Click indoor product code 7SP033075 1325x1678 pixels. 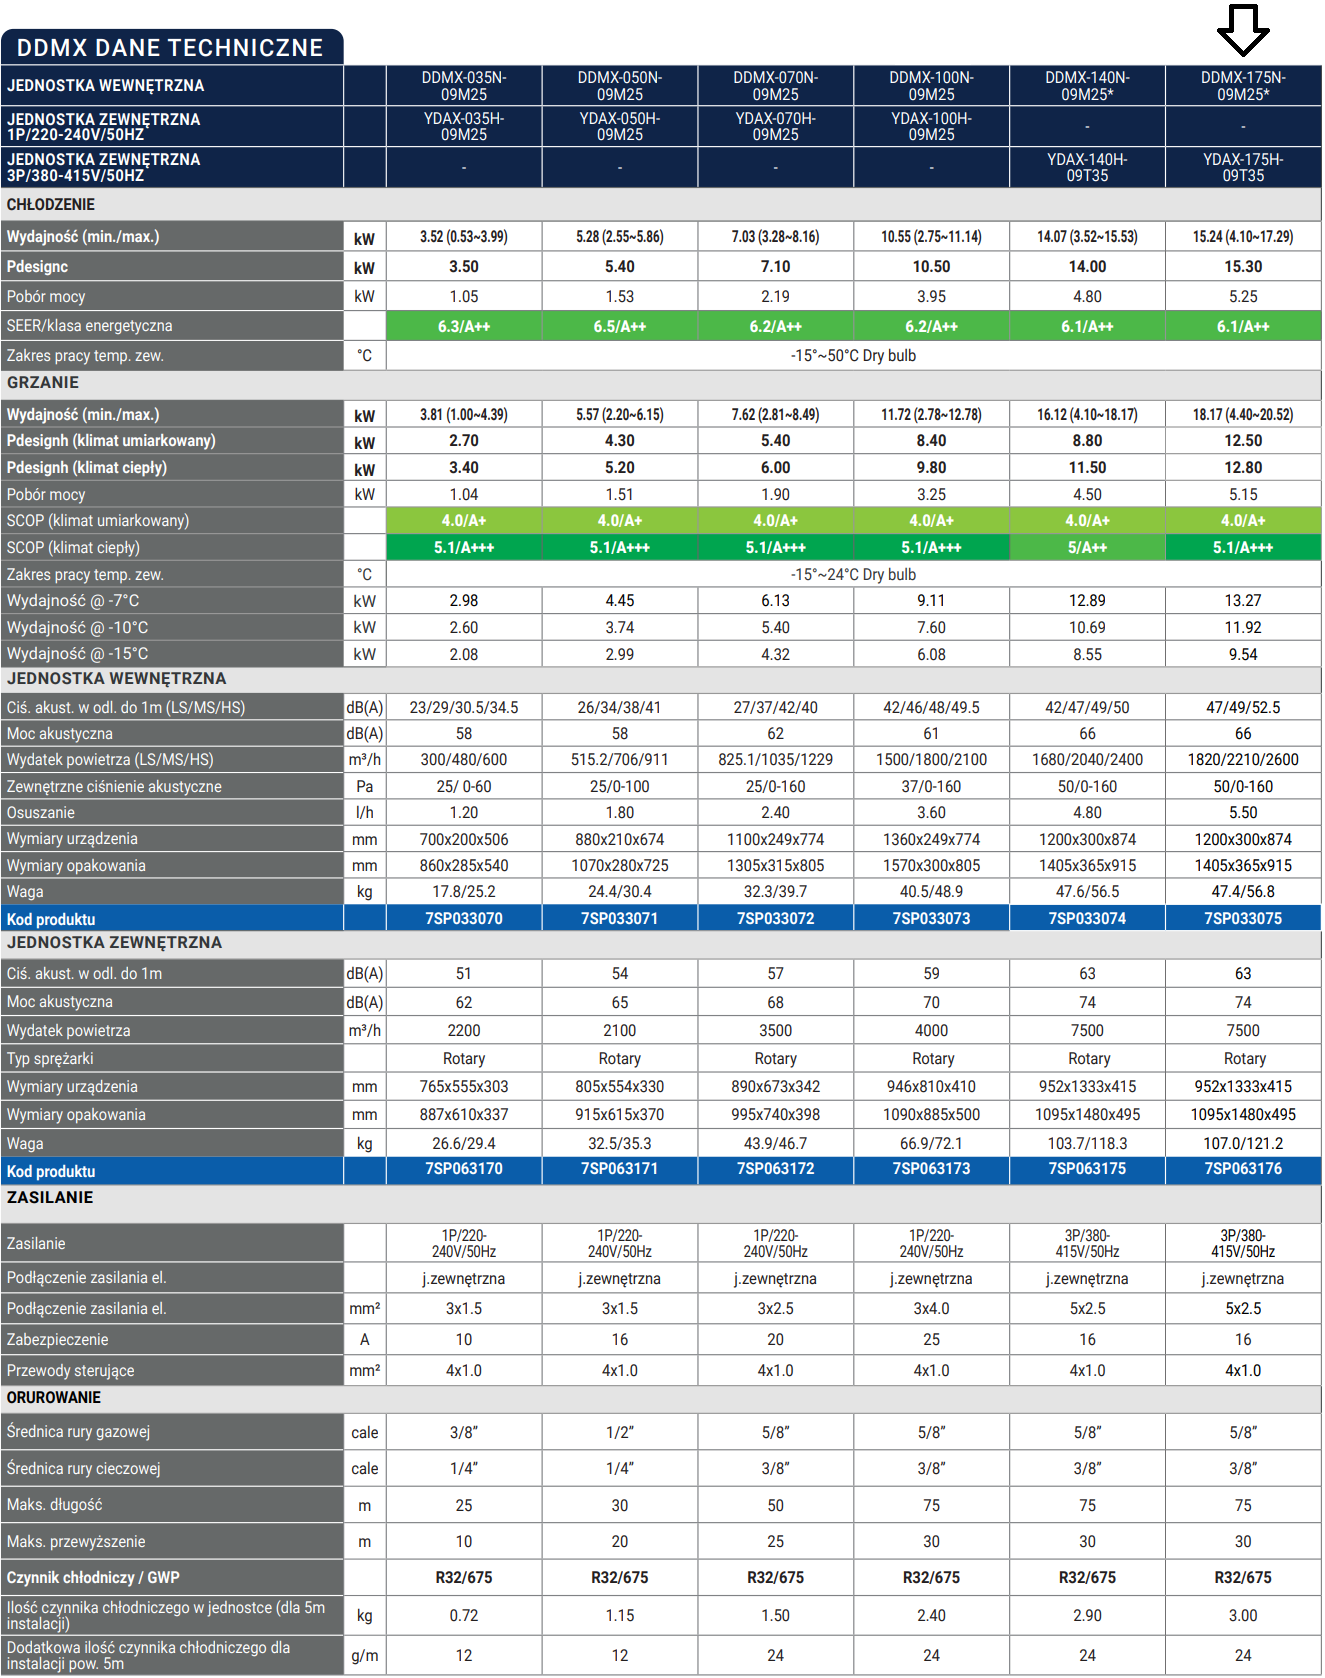pyautogui.click(x=1244, y=918)
